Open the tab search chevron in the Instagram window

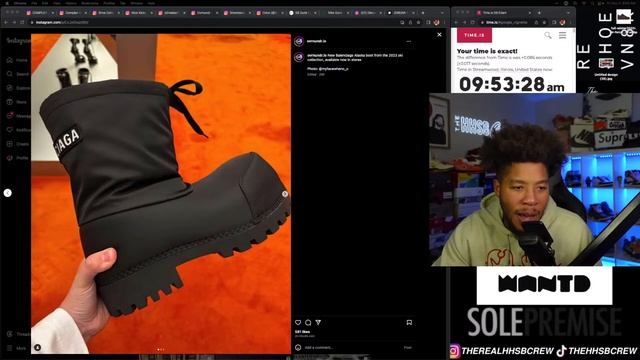tap(442, 13)
